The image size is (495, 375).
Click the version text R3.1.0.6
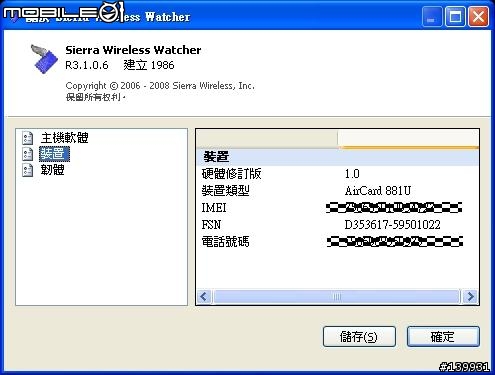coord(87,65)
